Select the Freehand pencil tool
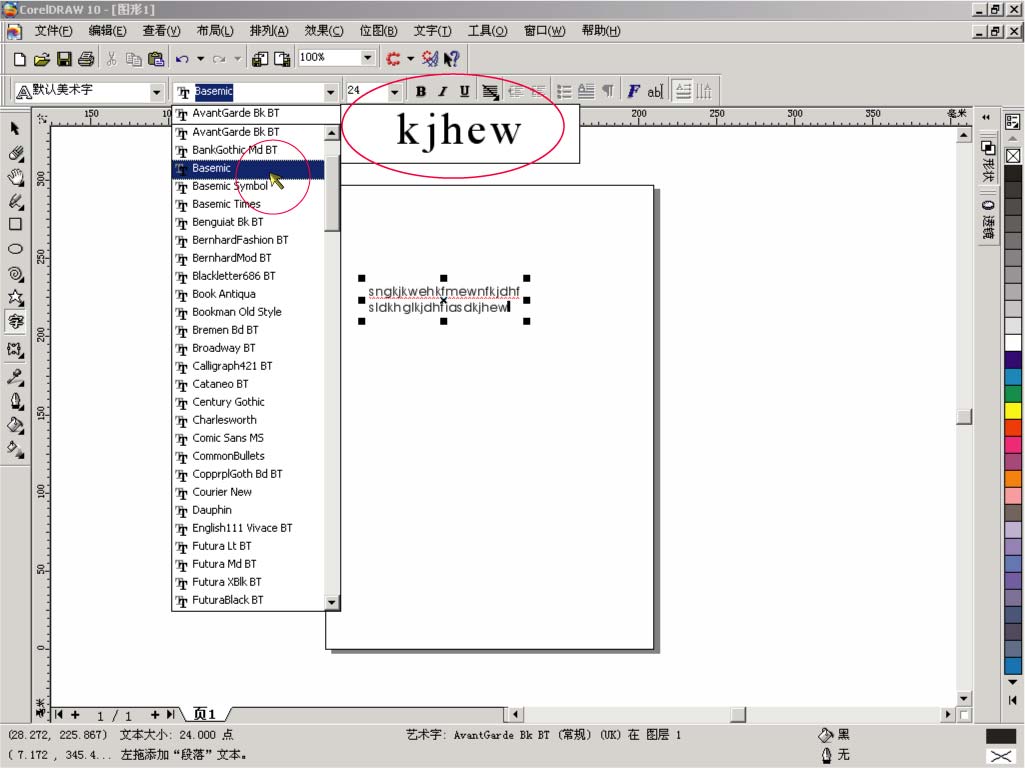 tap(16, 201)
